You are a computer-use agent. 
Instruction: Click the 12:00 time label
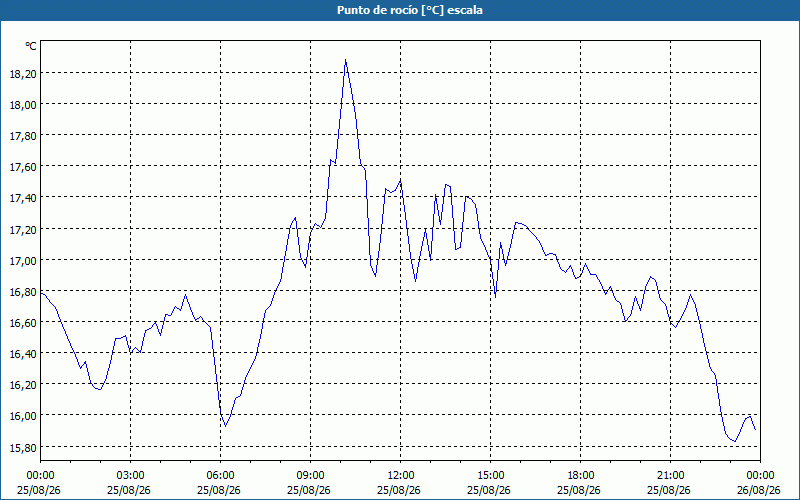coord(401,476)
